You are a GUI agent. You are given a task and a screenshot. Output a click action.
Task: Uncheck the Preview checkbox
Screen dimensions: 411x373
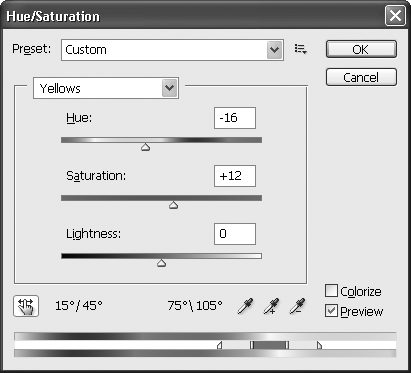[x=331, y=311]
